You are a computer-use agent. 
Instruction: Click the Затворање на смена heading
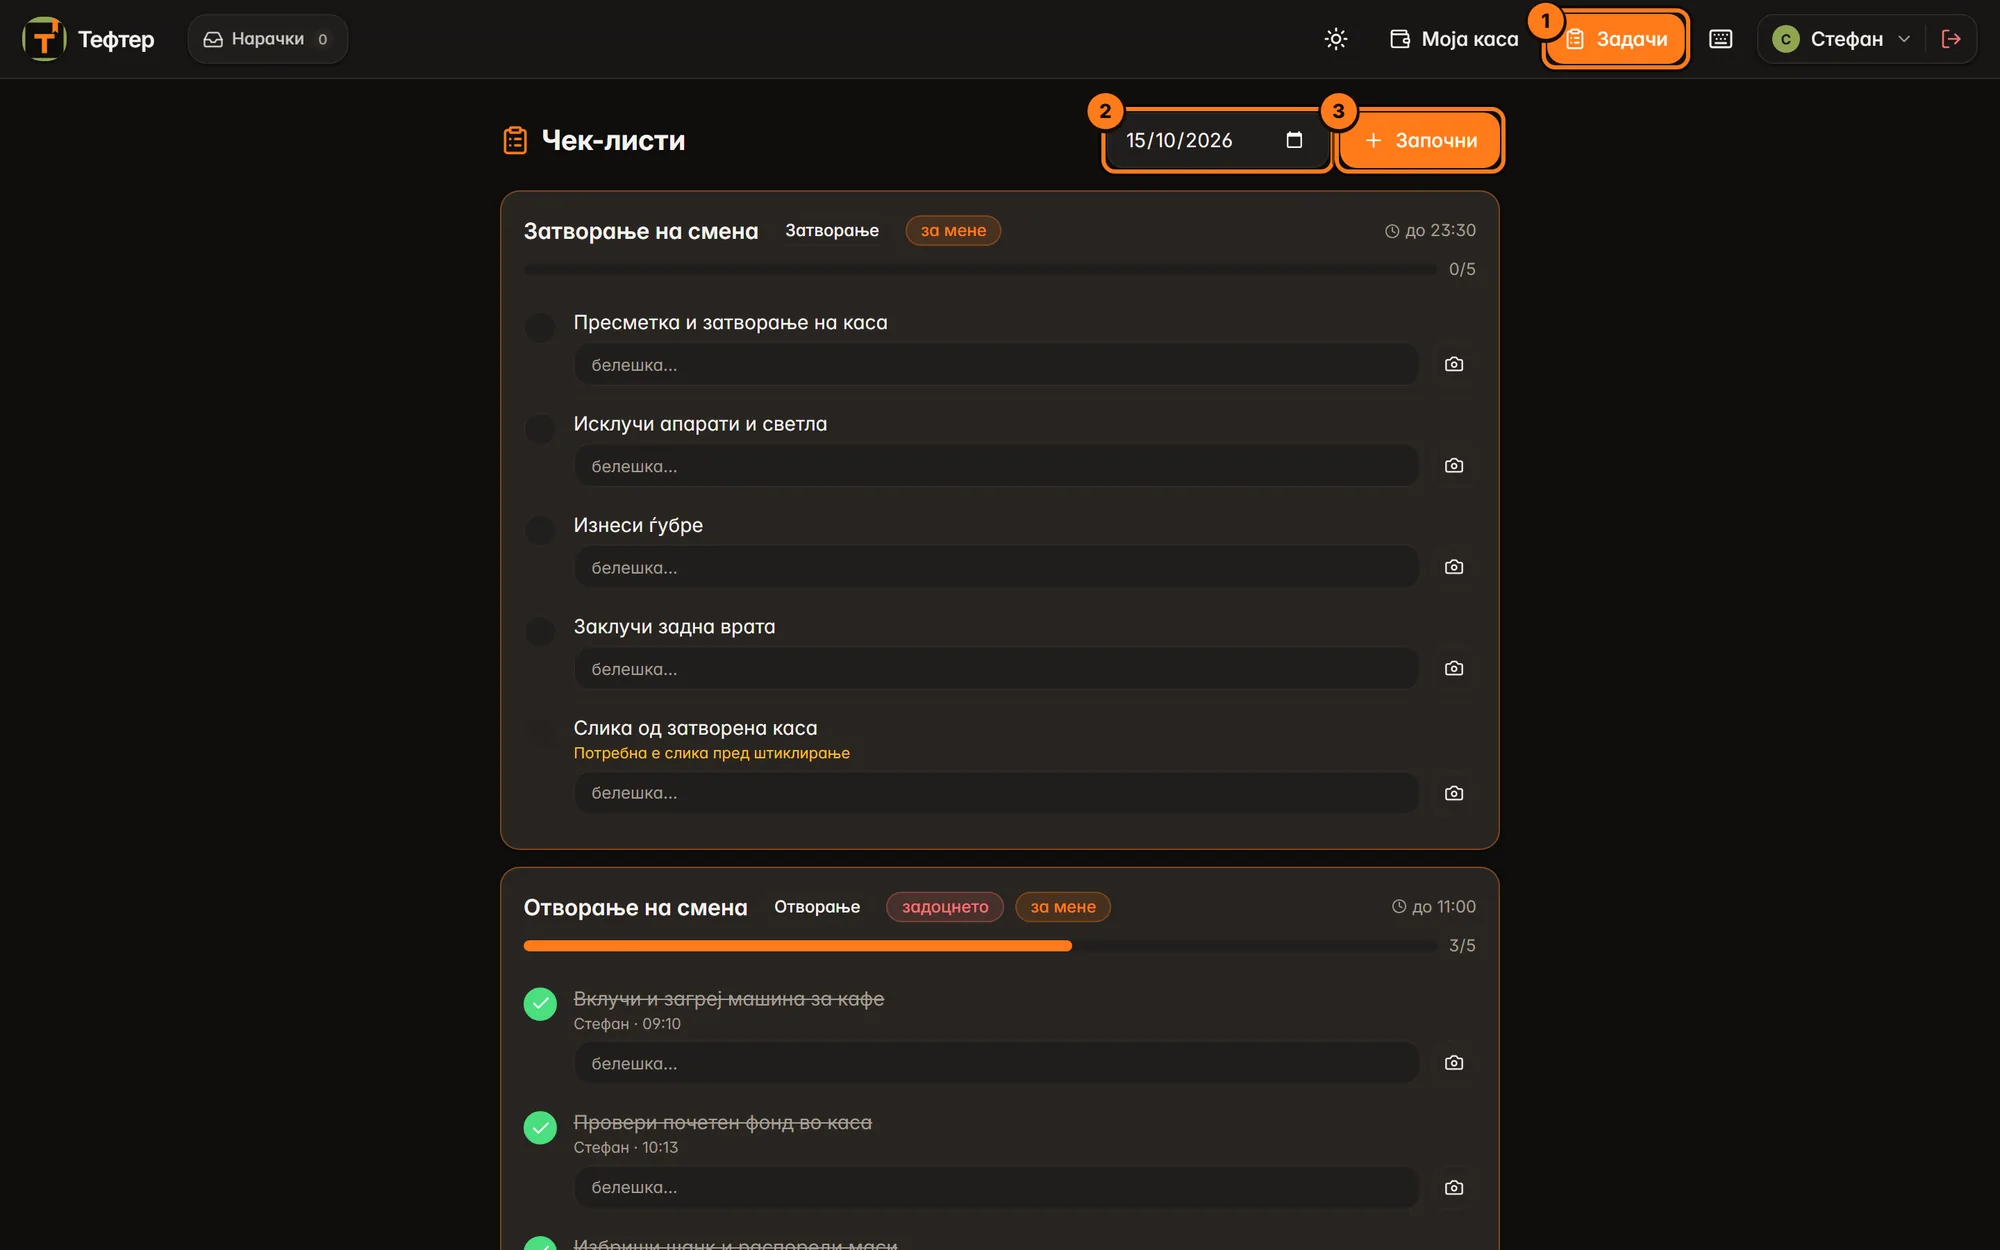[641, 231]
